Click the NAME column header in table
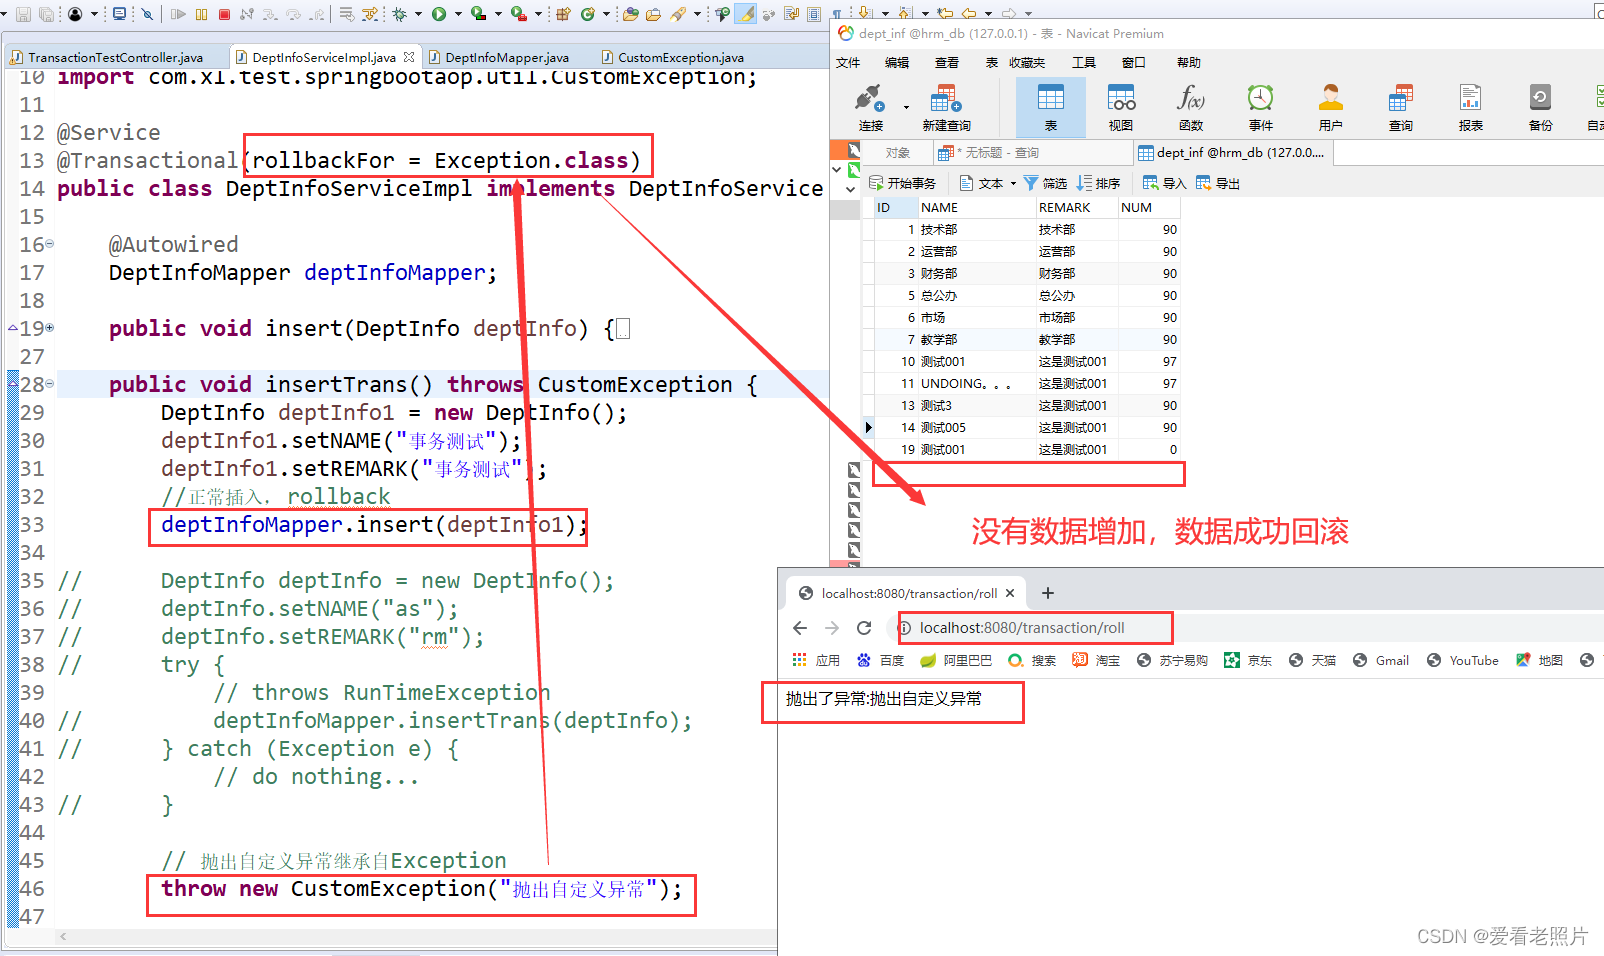 (977, 207)
